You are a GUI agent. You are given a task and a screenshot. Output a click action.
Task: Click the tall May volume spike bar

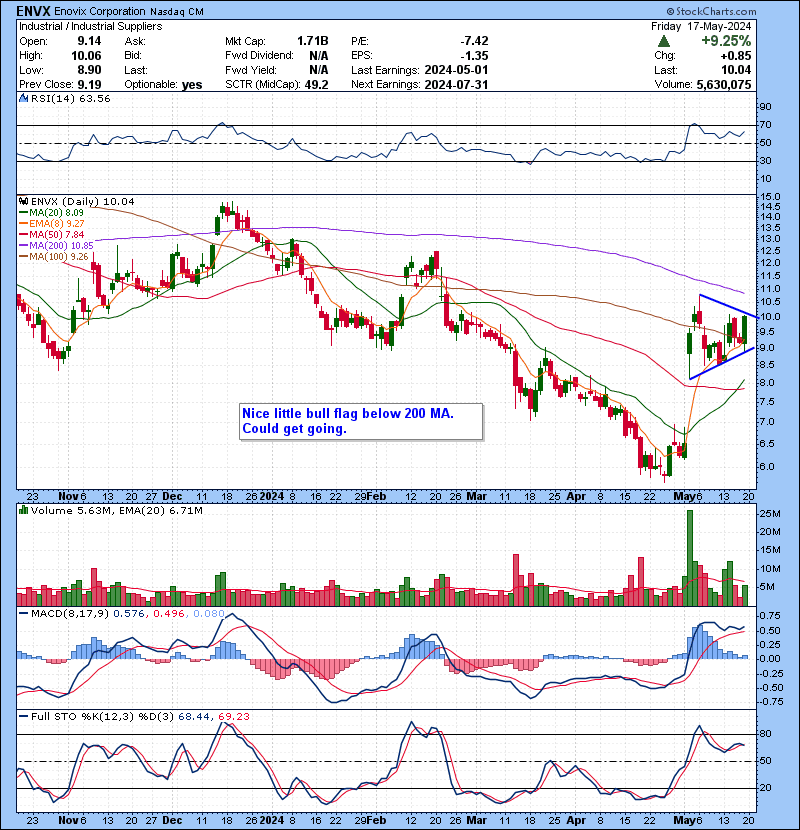point(689,558)
